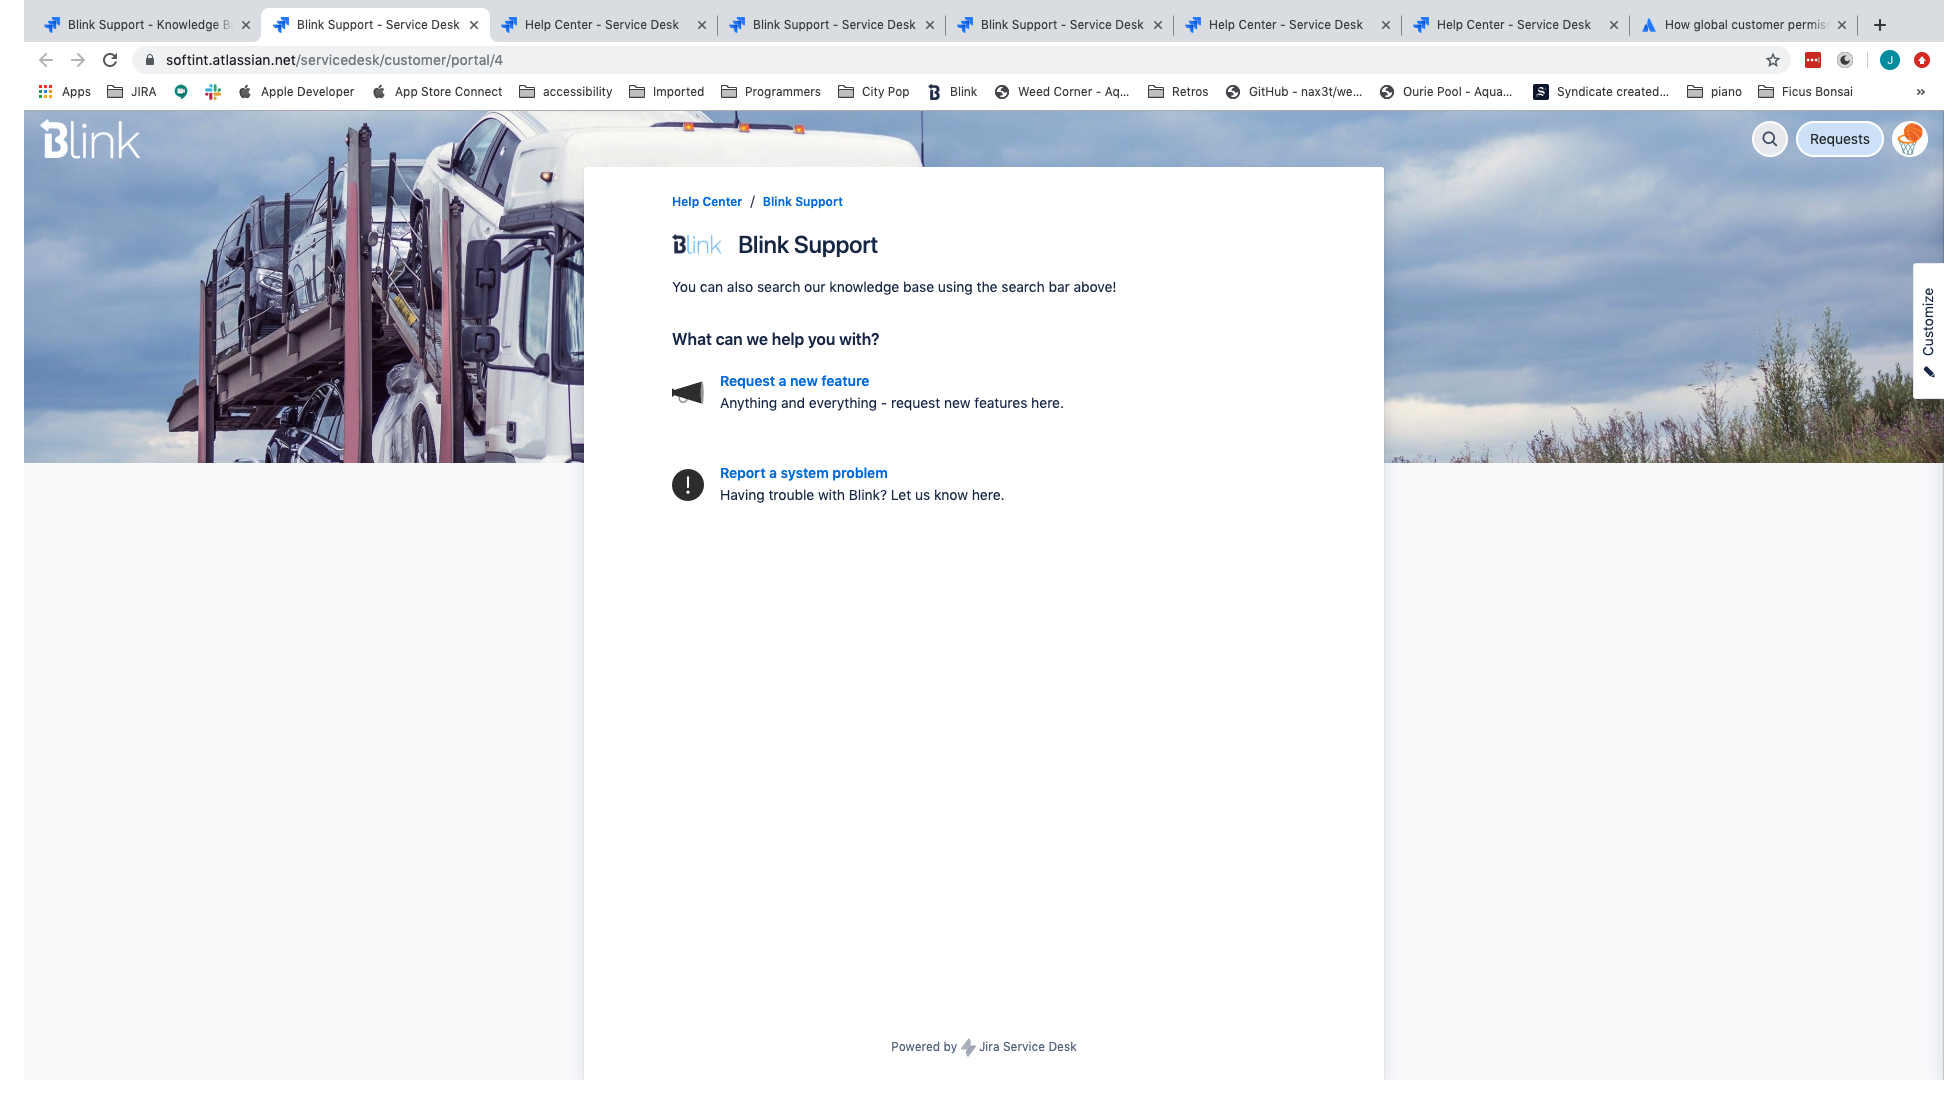Screen dimensions: 1944x1108
Task: Open the Requests button
Action: [1839, 139]
